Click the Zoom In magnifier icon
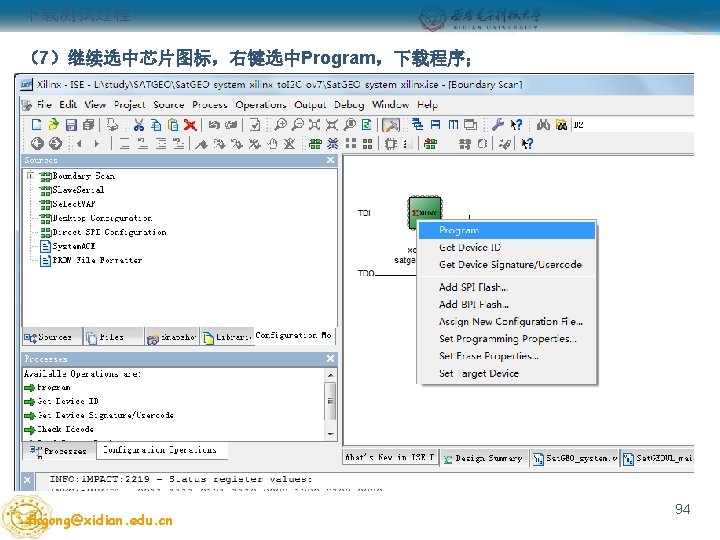720x540 pixels. [x=280, y=124]
